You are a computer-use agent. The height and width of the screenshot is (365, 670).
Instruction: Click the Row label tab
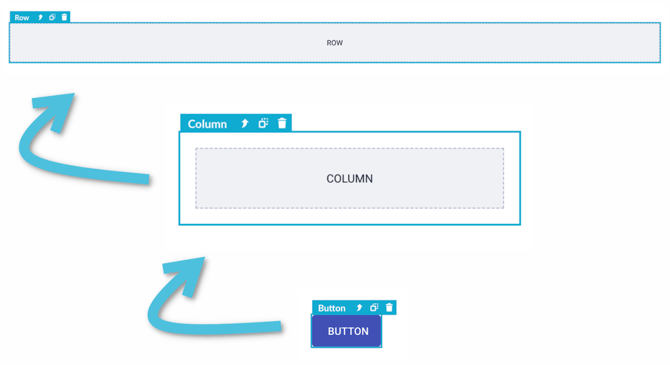[22, 18]
